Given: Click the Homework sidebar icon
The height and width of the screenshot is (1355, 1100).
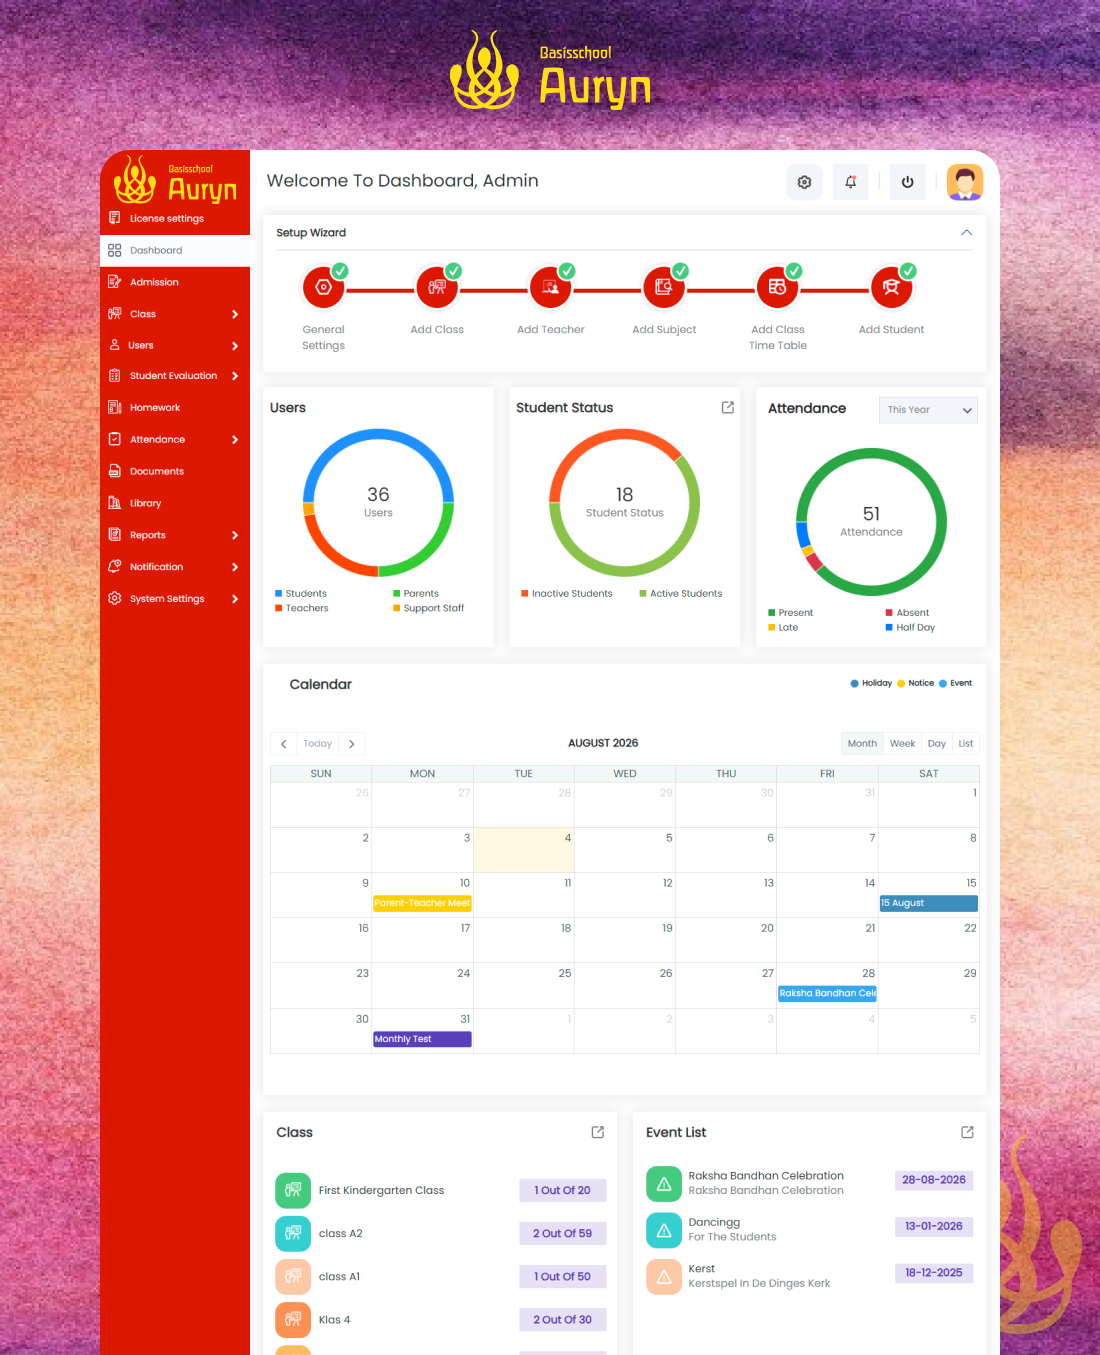Looking at the screenshot, I should [x=115, y=407].
